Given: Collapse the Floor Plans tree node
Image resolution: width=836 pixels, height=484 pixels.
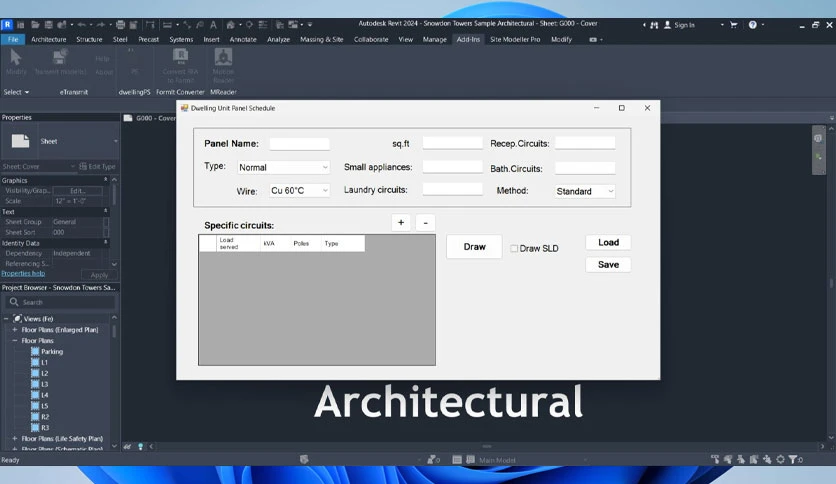Looking at the screenshot, I should coord(14,341).
